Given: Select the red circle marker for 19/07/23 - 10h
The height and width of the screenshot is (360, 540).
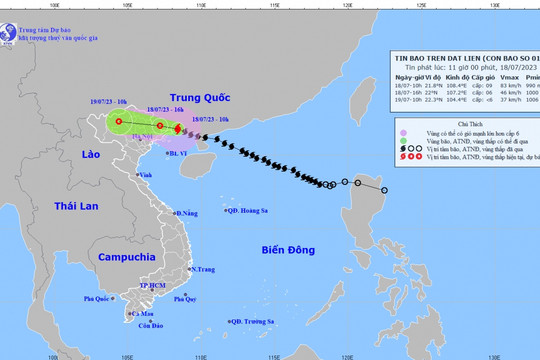Looking at the screenshot, I should point(119,121).
